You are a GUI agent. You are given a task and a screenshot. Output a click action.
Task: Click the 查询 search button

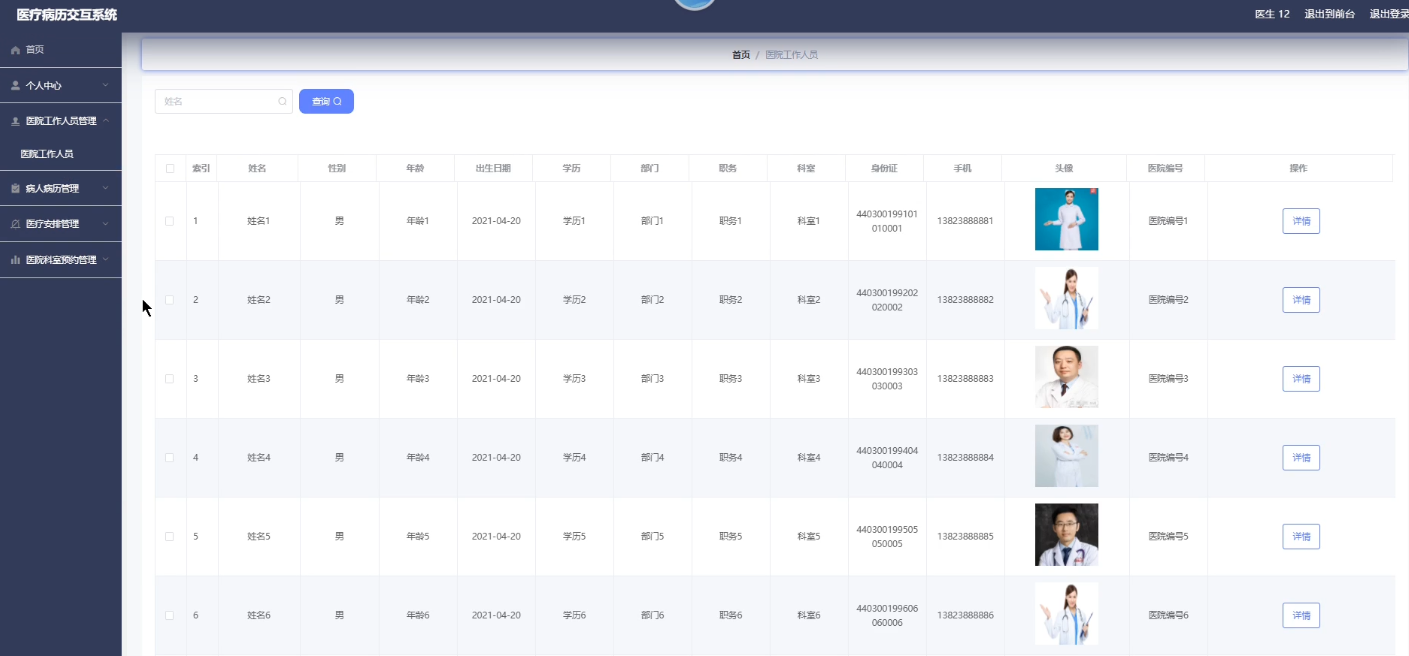point(326,101)
